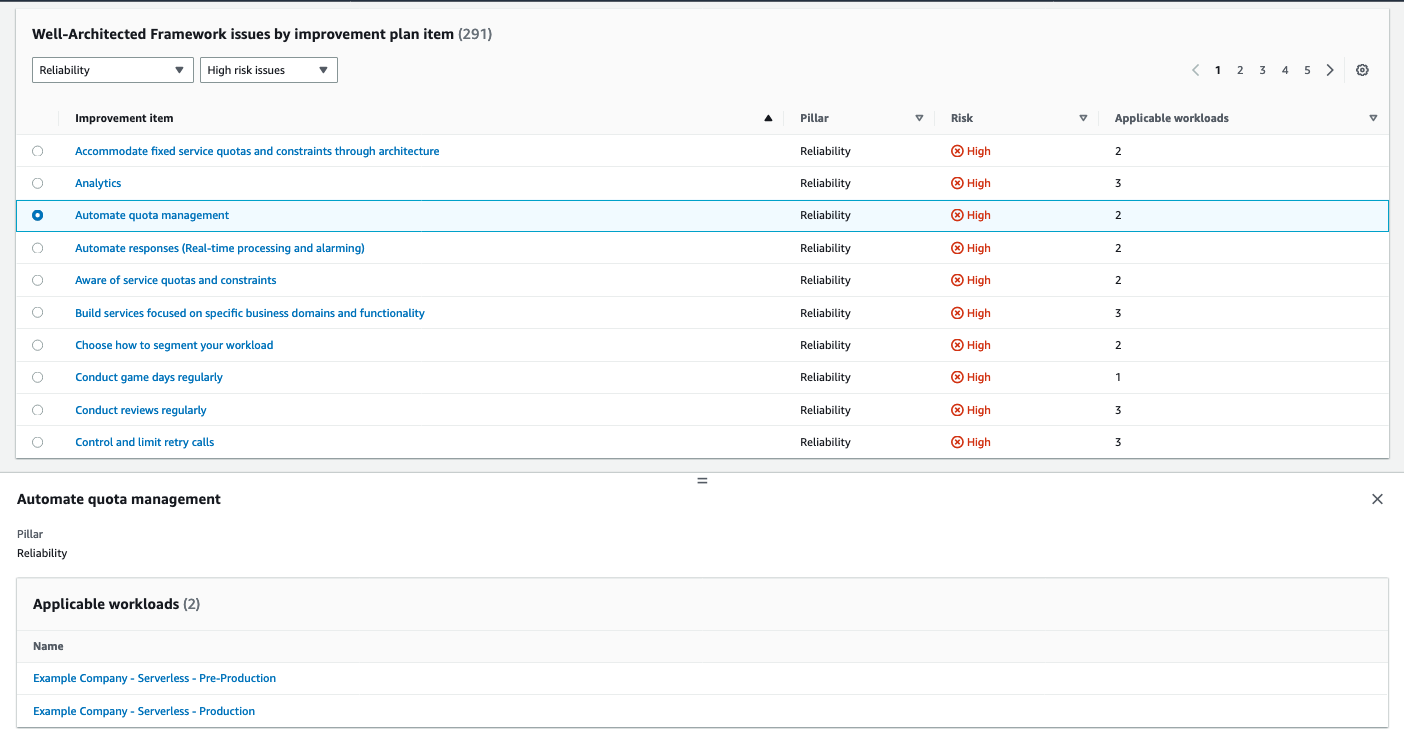Open Automate quota management improvement item
1404x743 pixels.
(x=152, y=215)
